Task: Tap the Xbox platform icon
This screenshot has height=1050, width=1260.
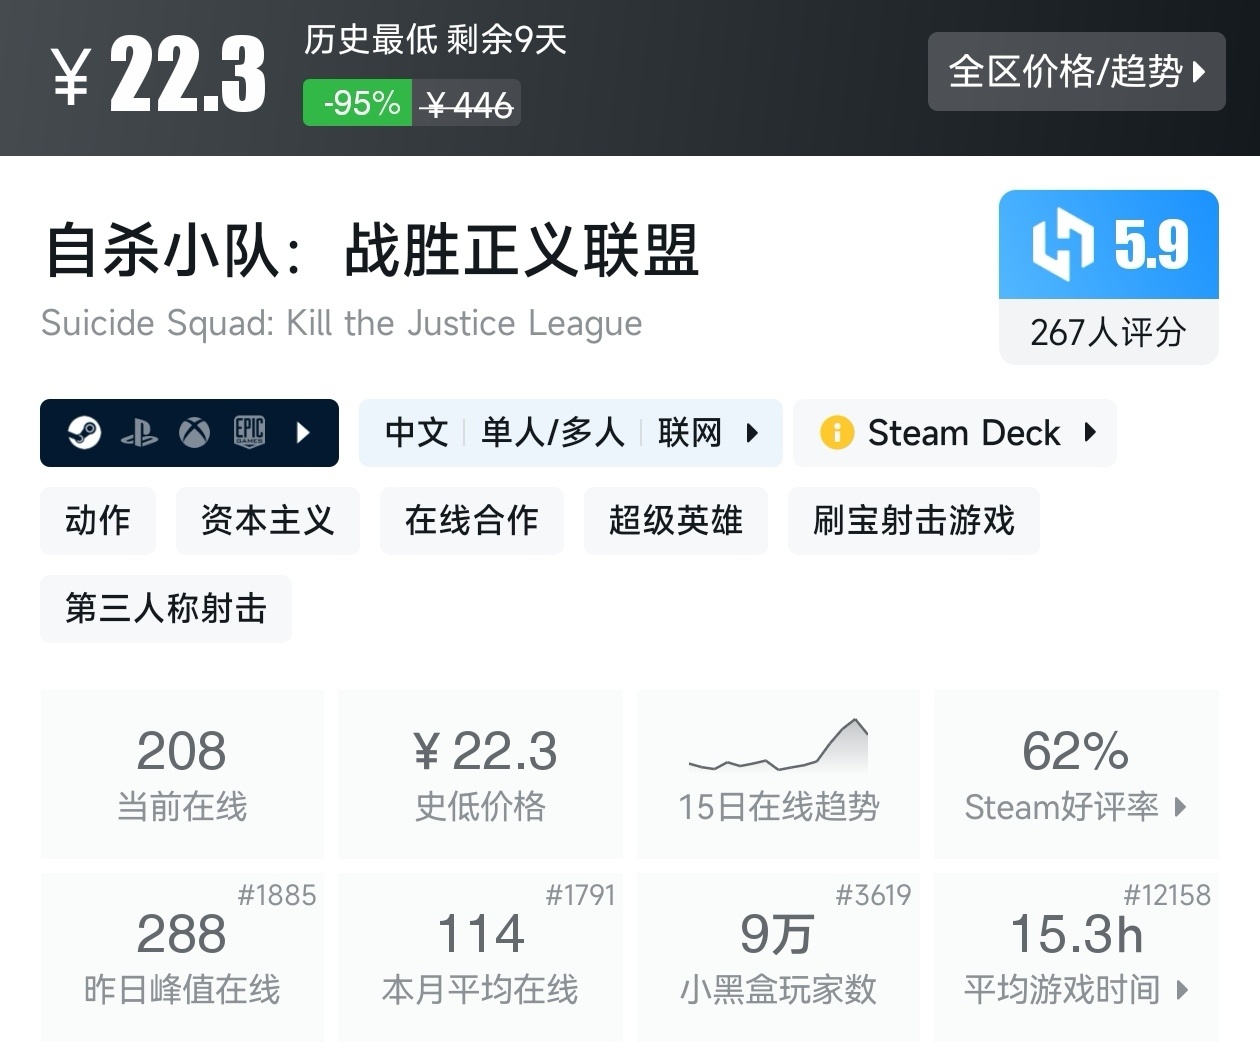Action: 194,433
